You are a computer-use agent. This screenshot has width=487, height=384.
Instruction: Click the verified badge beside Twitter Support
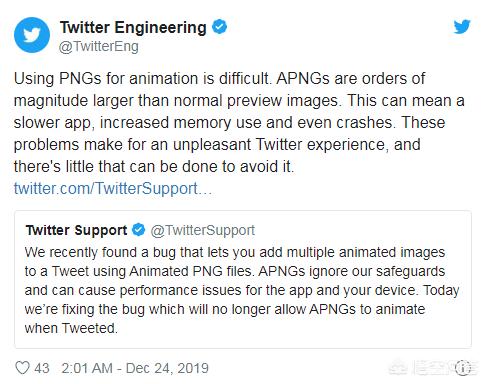(138, 230)
